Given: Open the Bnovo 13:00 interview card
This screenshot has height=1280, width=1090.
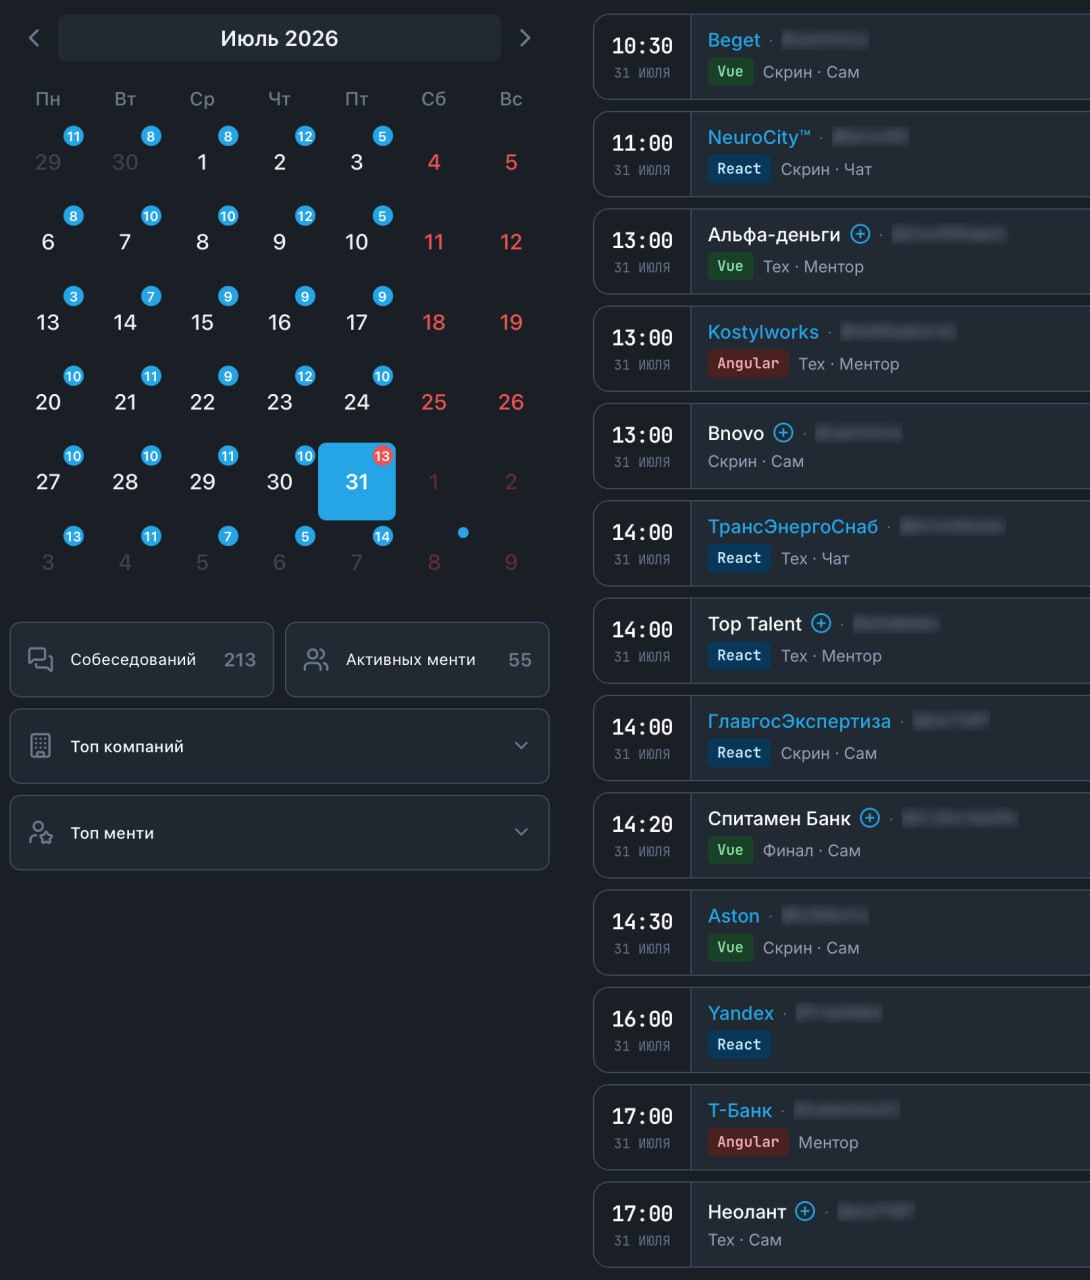Looking at the screenshot, I should (842, 446).
